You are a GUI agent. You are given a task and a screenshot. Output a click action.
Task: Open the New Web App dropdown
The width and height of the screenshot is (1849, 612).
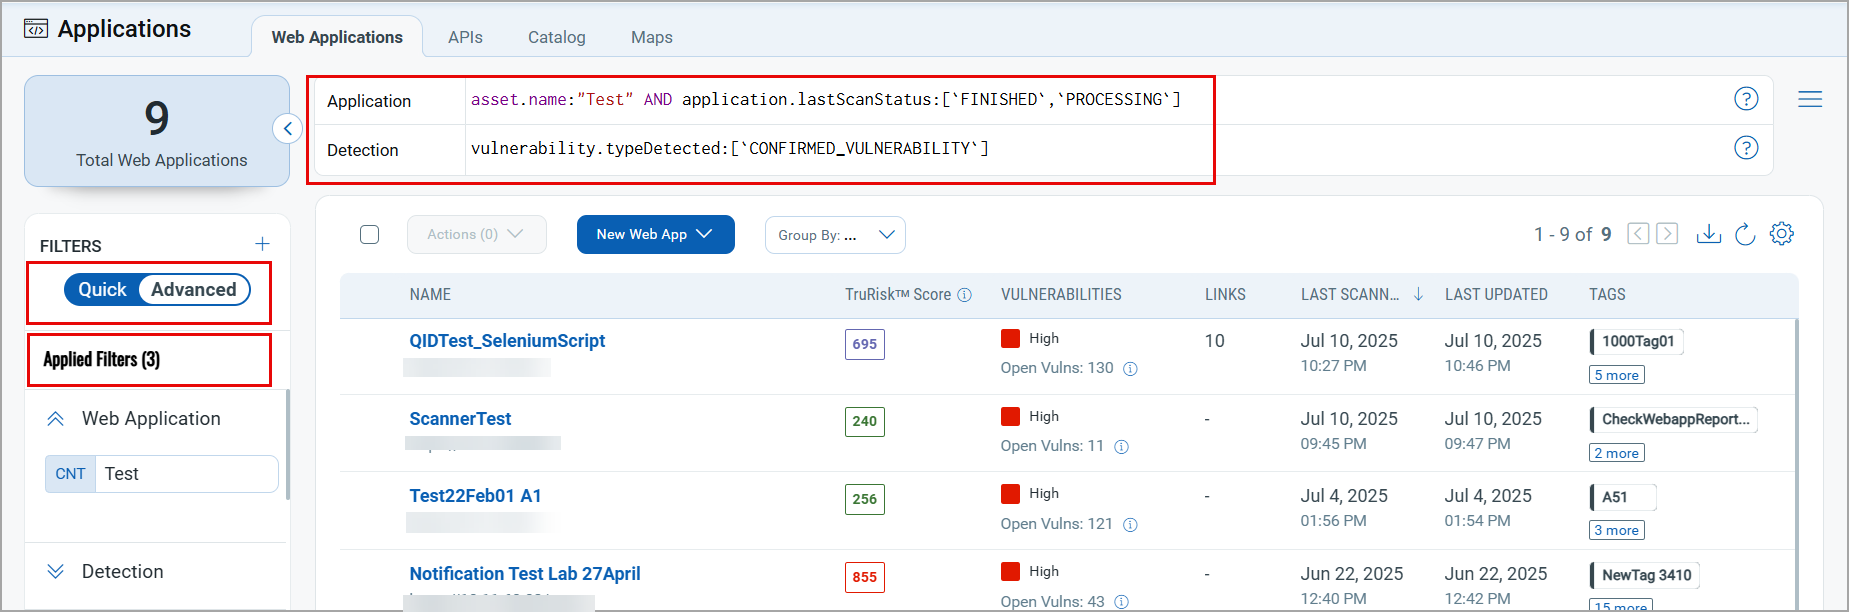click(655, 234)
